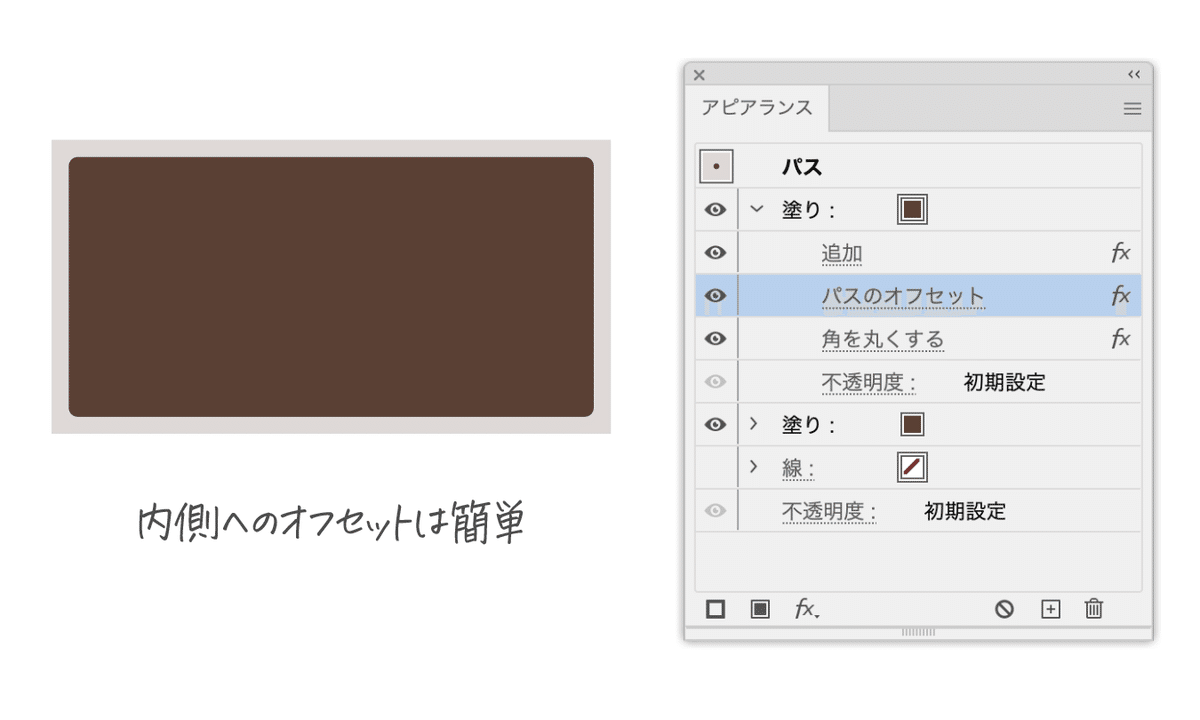
Task: Toggle visibility slot of 線 row
Action: (x=715, y=468)
